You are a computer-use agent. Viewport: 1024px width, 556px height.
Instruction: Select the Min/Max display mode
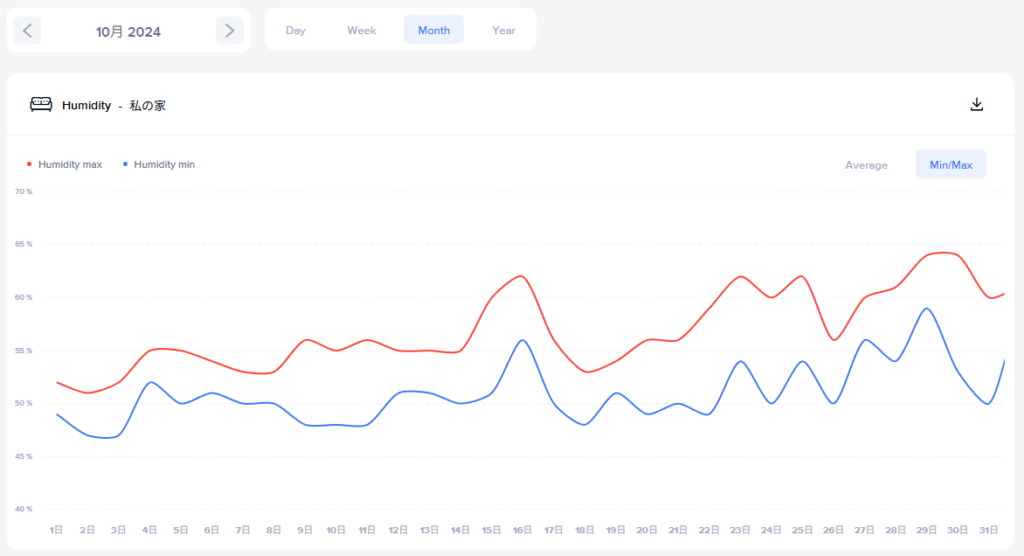tap(951, 165)
